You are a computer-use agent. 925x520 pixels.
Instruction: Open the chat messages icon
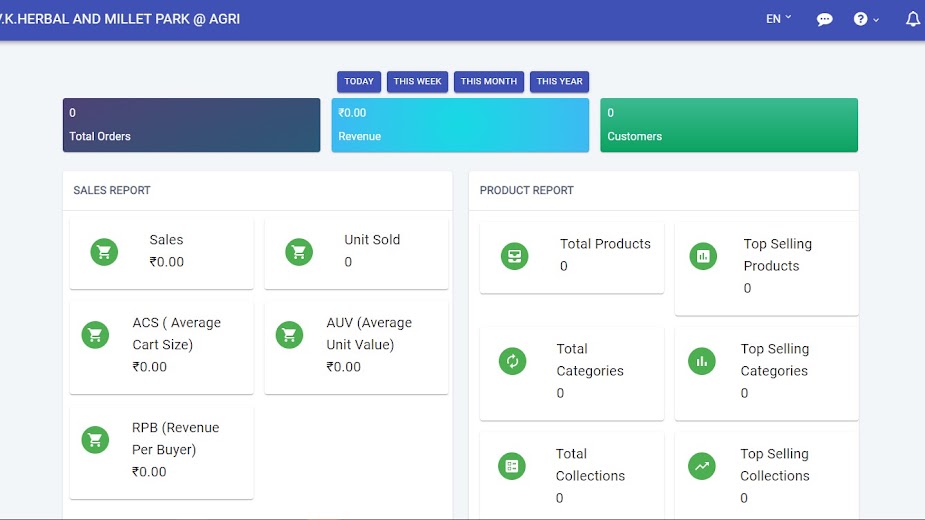click(824, 19)
